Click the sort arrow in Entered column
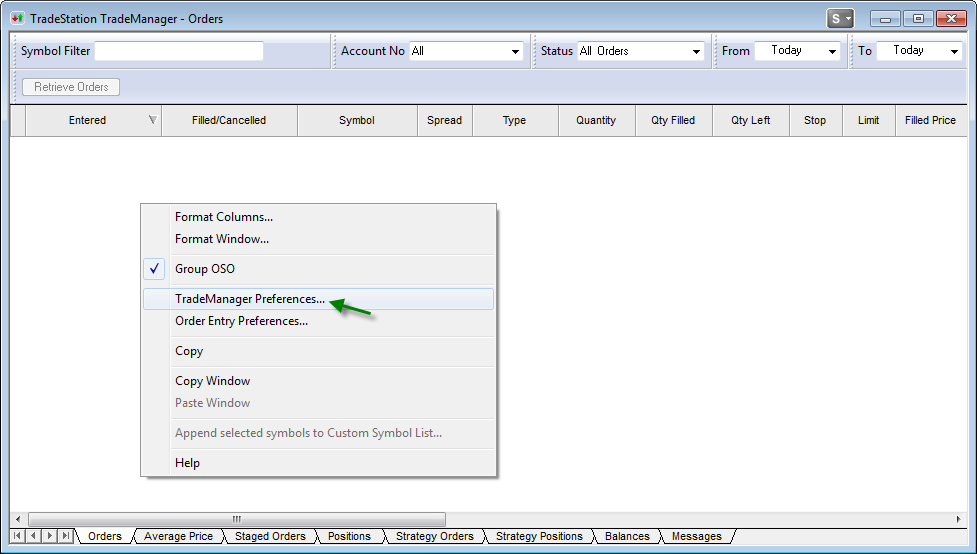This screenshot has width=977, height=554. (x=152, y=120)
